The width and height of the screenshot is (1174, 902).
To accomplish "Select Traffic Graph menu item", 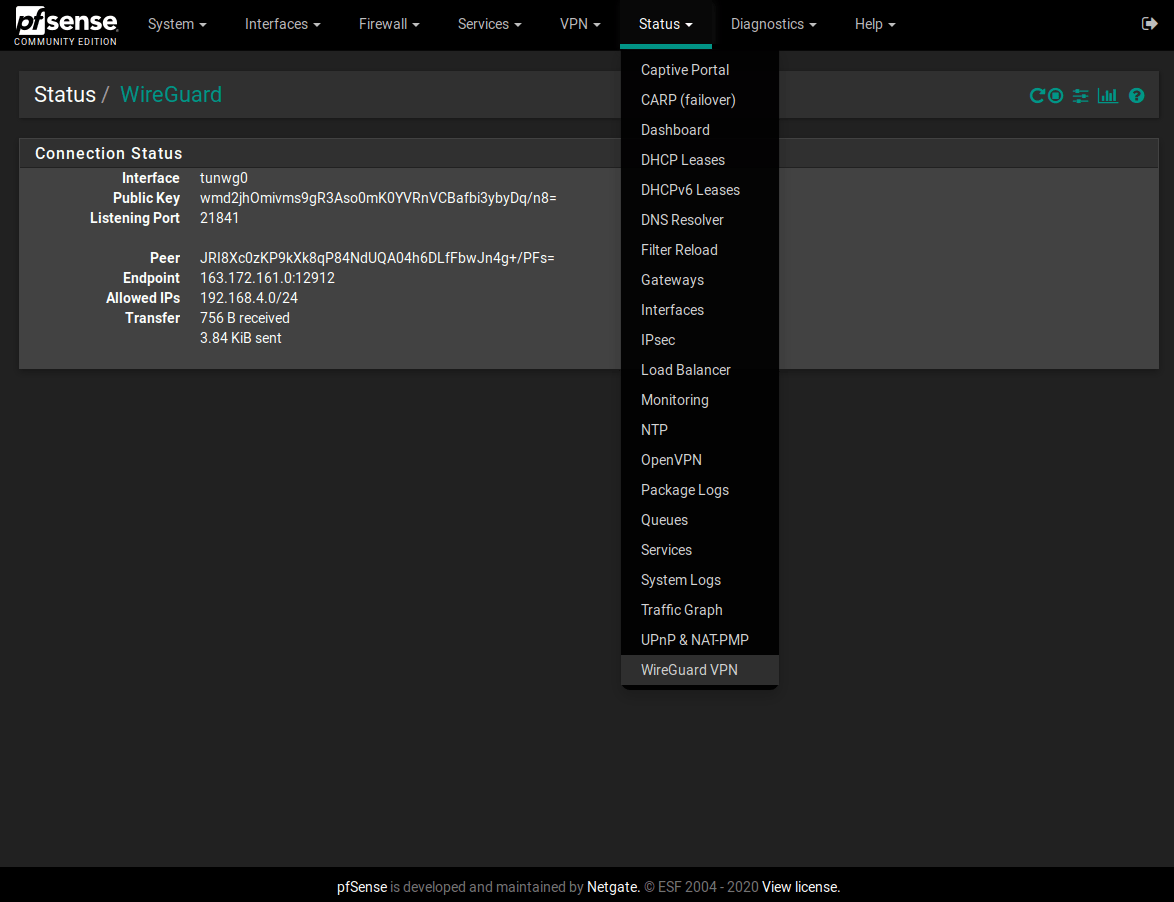I will point(682,610).
